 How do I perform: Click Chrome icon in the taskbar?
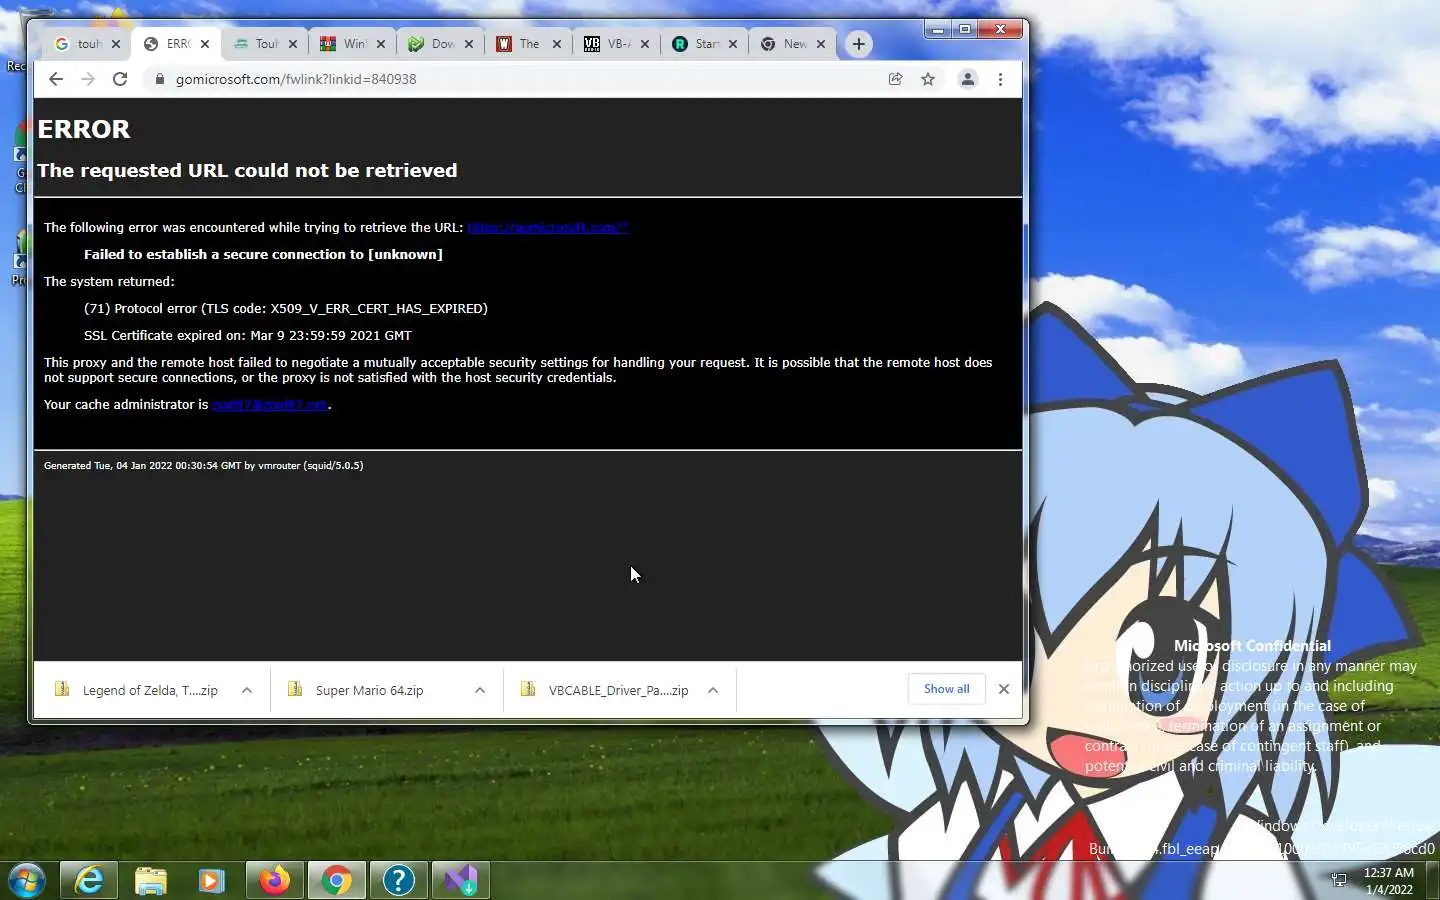coord(337,881)
